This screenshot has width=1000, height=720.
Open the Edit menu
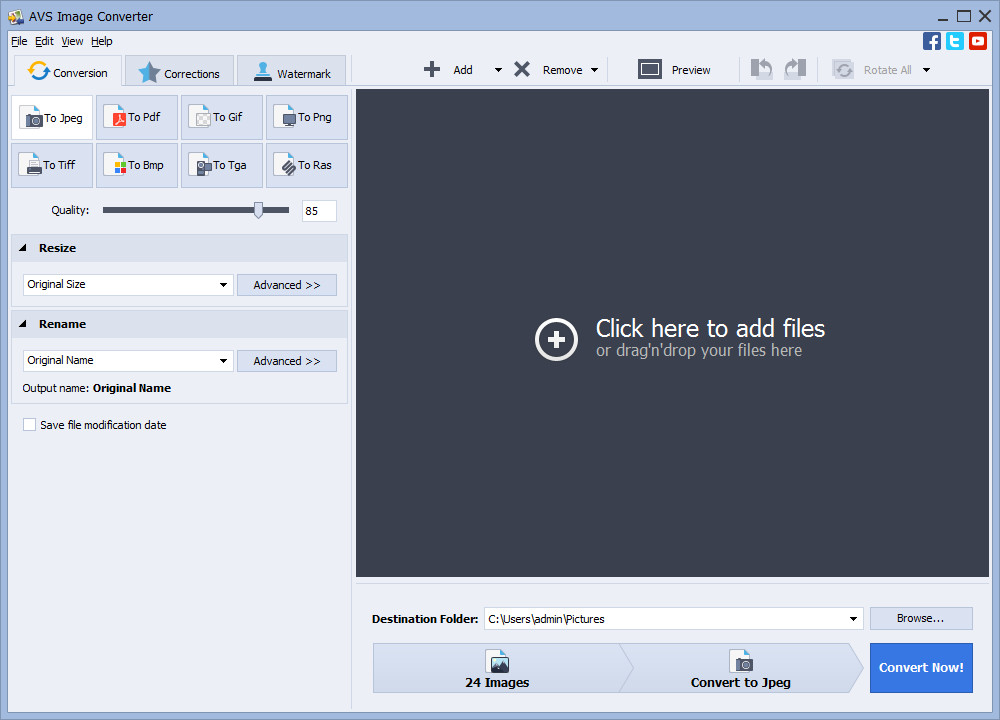click(x=44, y=41)
